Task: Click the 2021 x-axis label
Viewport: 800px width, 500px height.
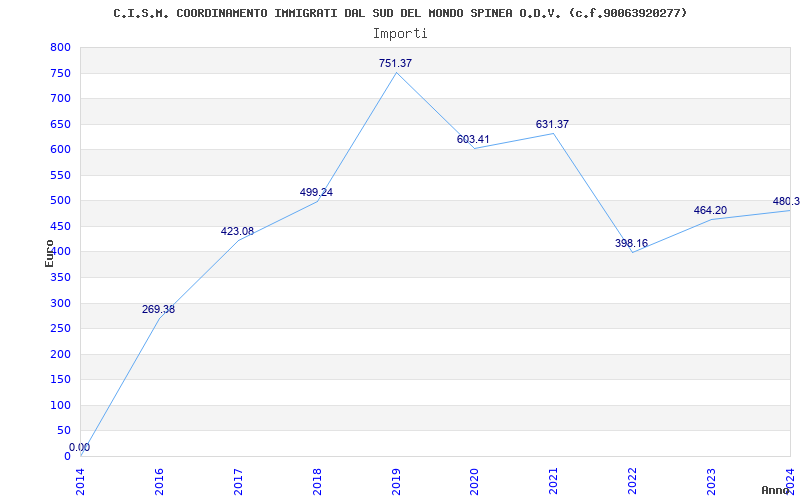Action: [x=554, y=481]
